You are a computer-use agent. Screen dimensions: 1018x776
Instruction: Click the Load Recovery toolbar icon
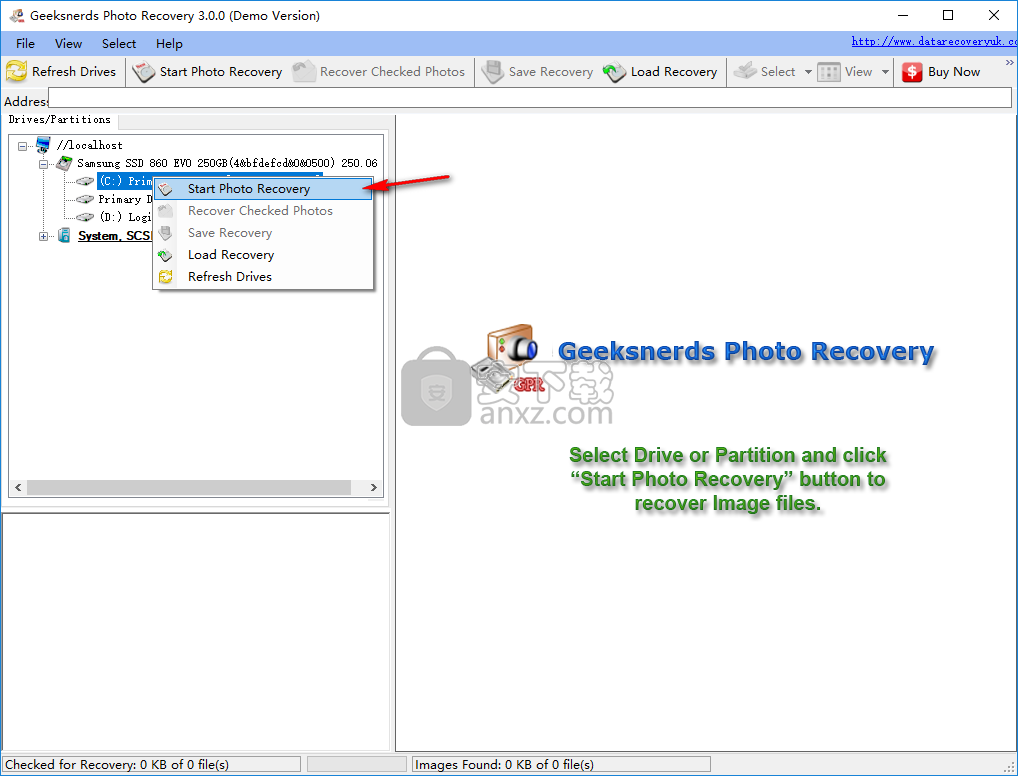pos(614,71)
